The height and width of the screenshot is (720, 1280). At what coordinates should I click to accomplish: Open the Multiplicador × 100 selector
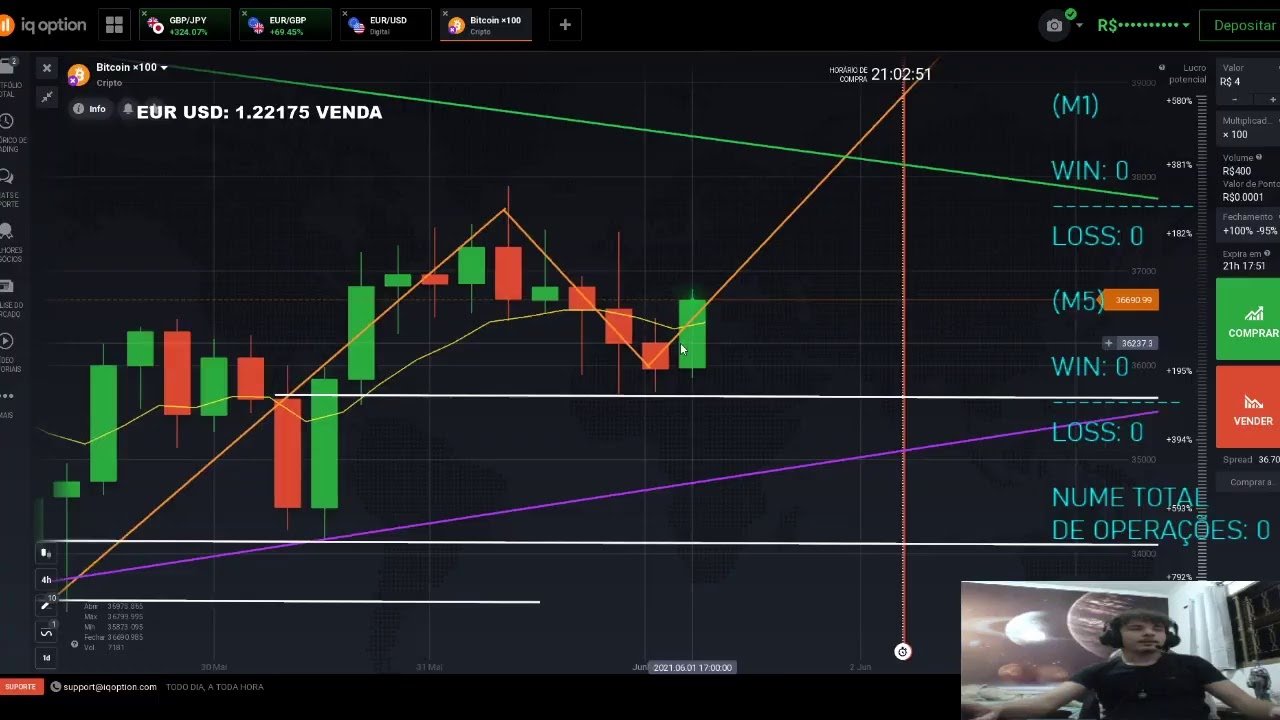pyautogui.click(x=1250, y=128)
